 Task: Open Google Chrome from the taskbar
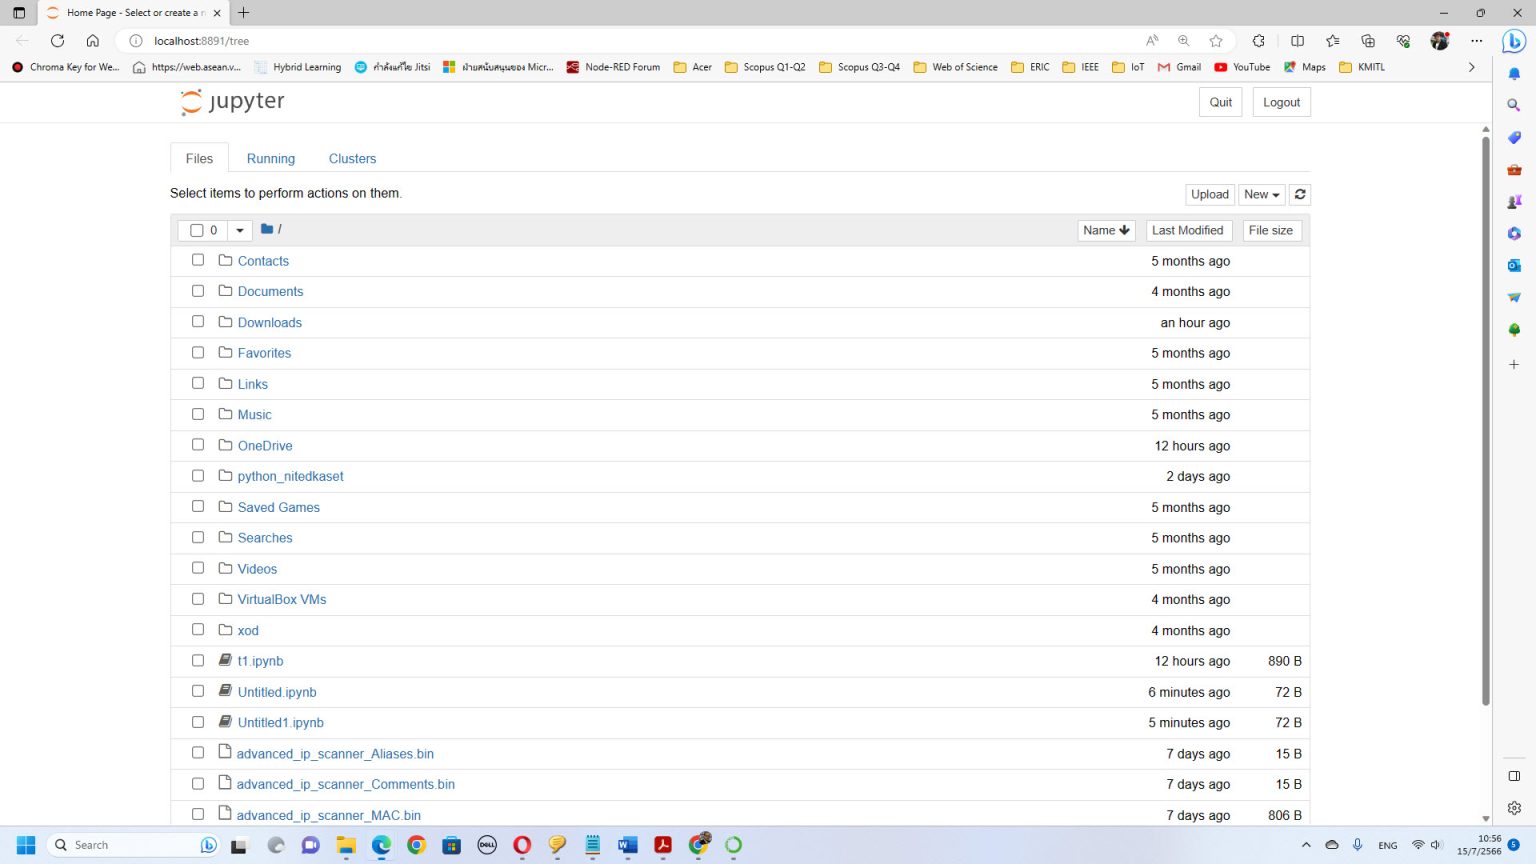click(x=416, y=845)
